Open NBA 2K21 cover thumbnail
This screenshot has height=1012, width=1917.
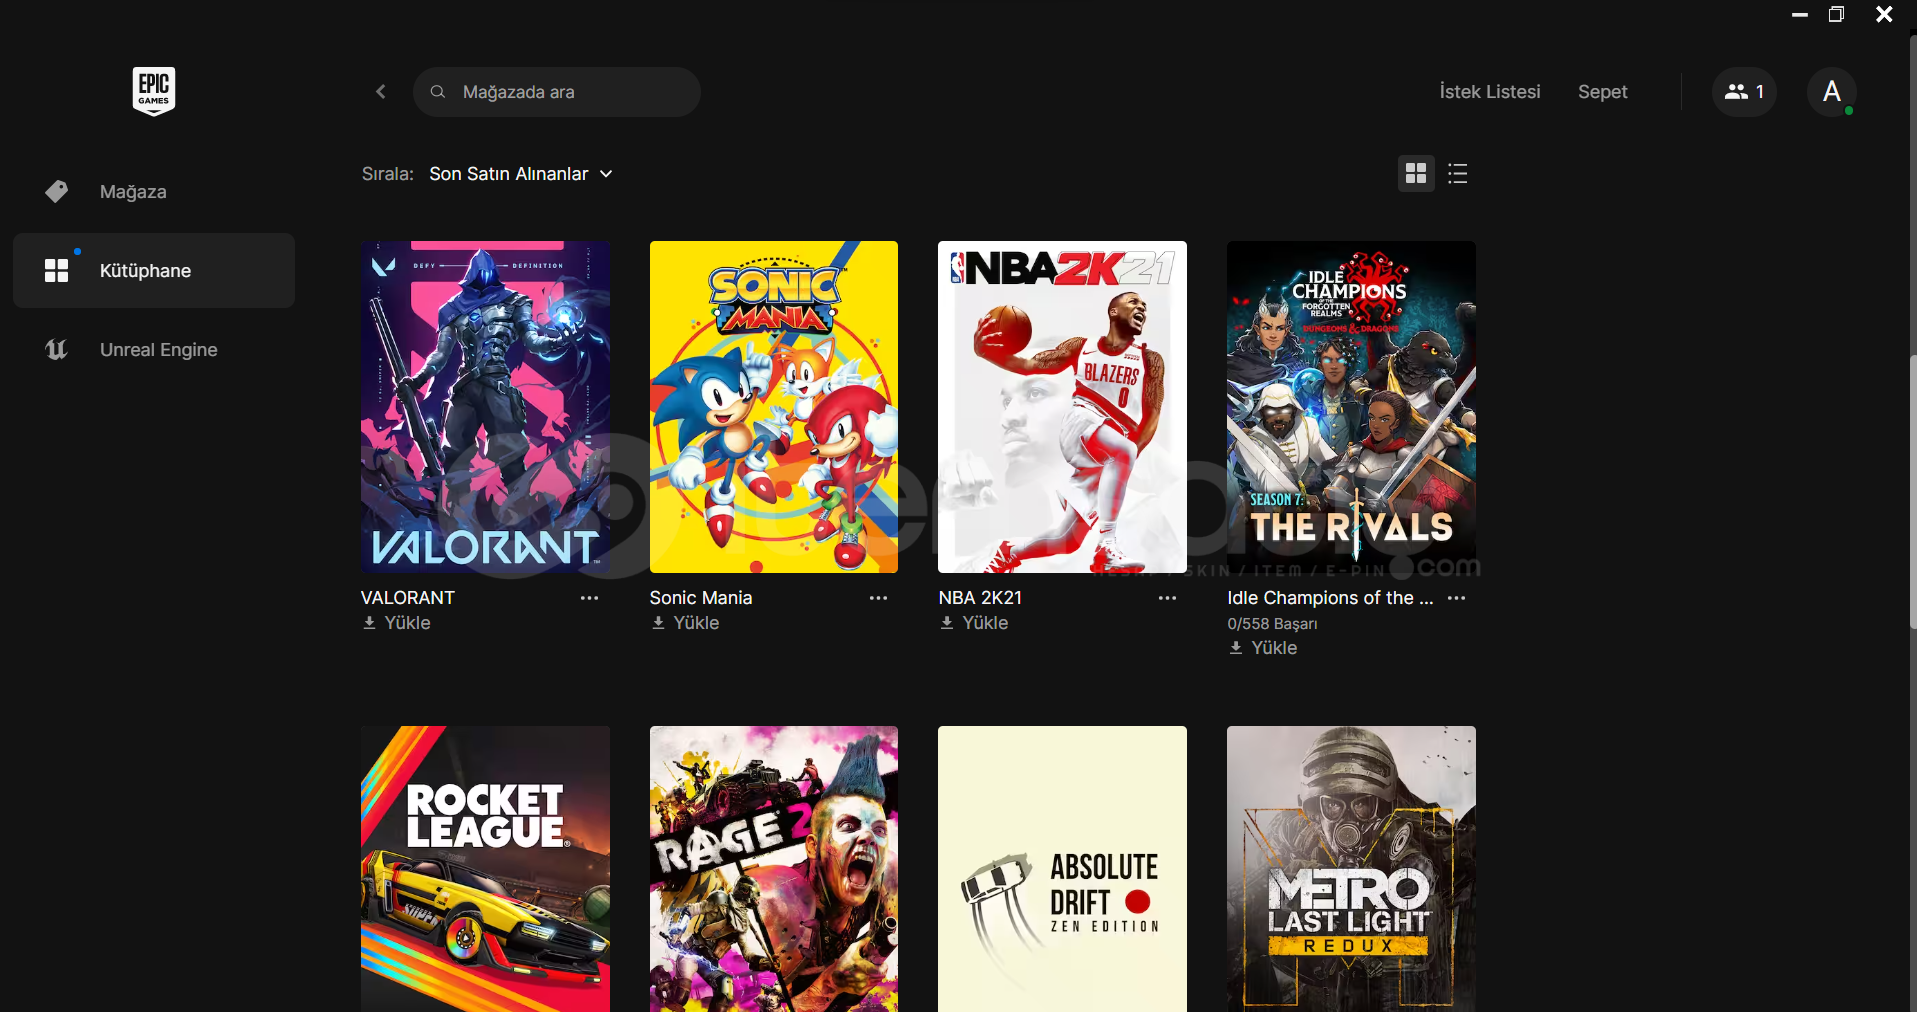point(1062,407)
